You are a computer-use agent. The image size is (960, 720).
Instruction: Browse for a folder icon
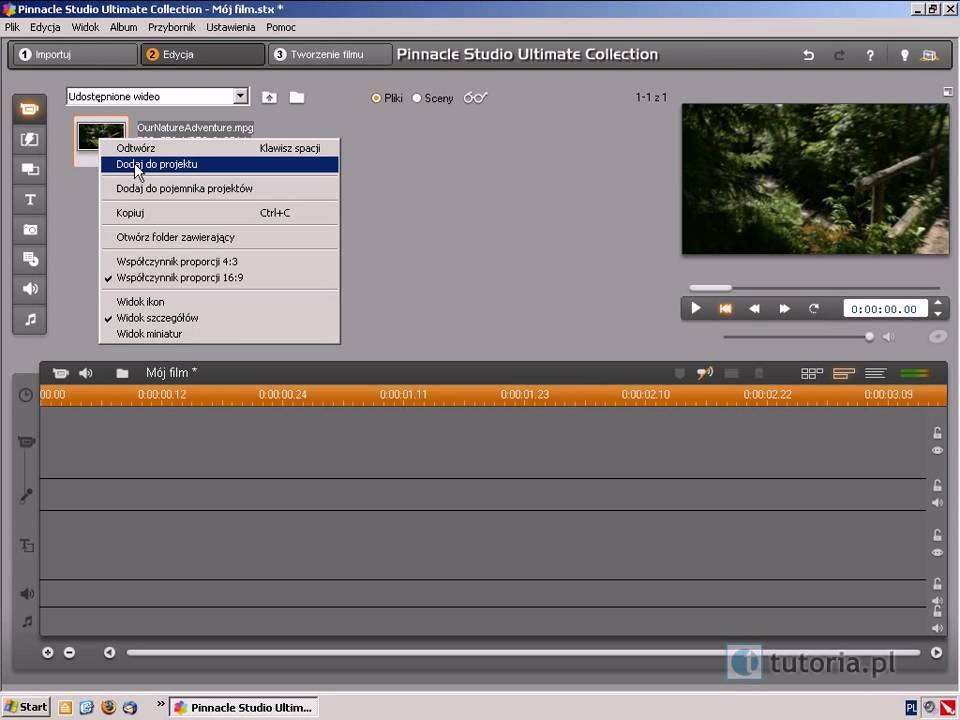click(x=297, y=97)
